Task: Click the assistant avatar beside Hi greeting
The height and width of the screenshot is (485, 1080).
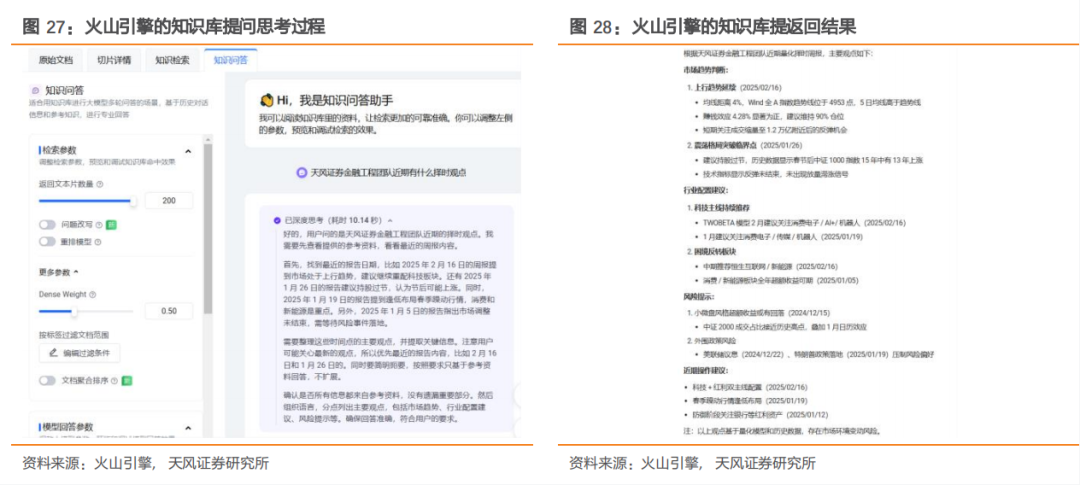Action: click(267, 100)
